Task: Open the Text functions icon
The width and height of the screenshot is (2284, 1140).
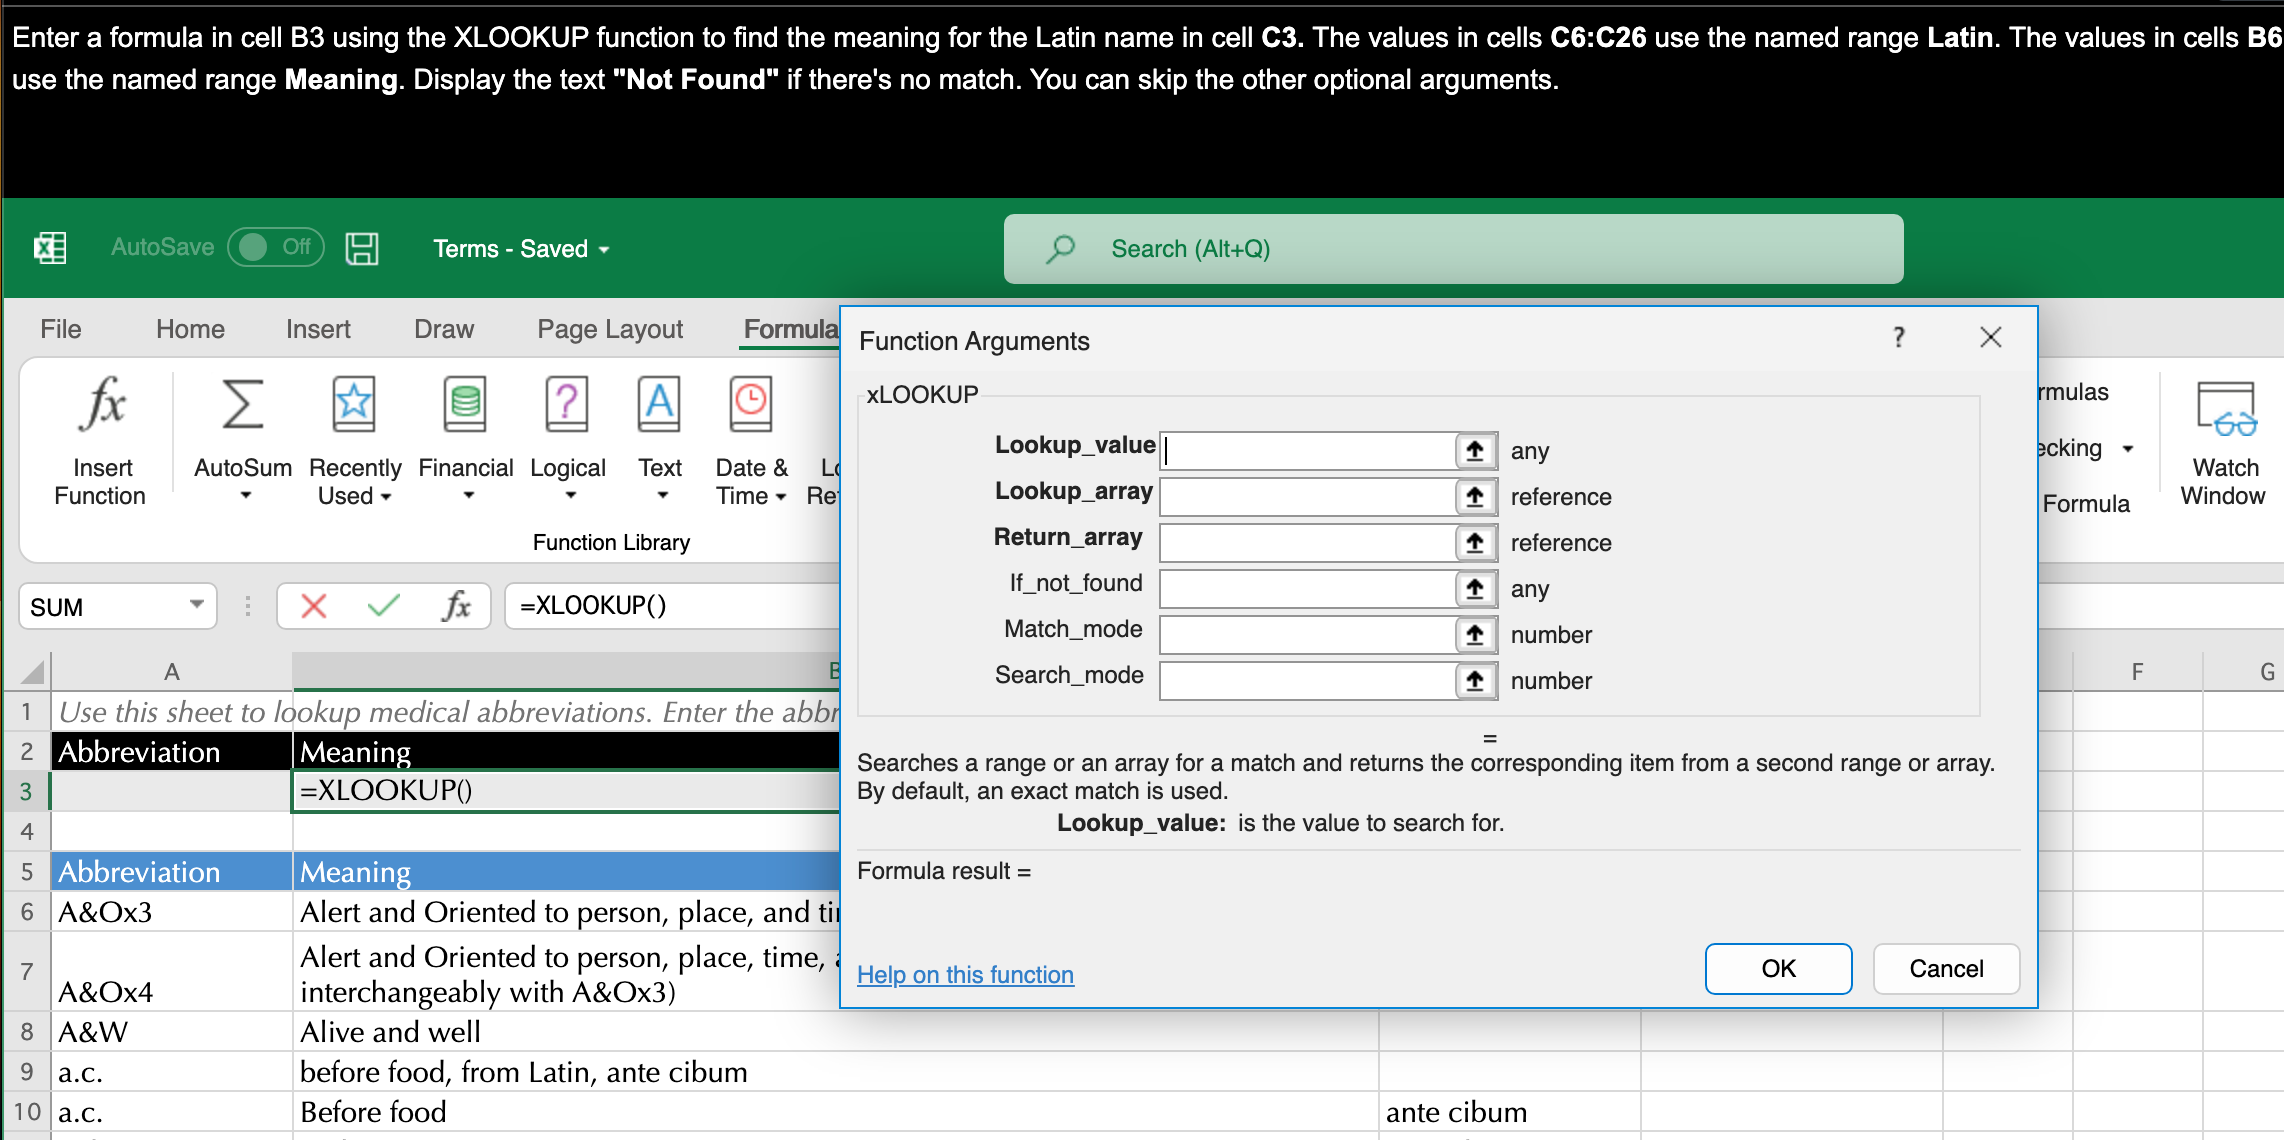Action: pyautogui.click(x=659, y=406)
